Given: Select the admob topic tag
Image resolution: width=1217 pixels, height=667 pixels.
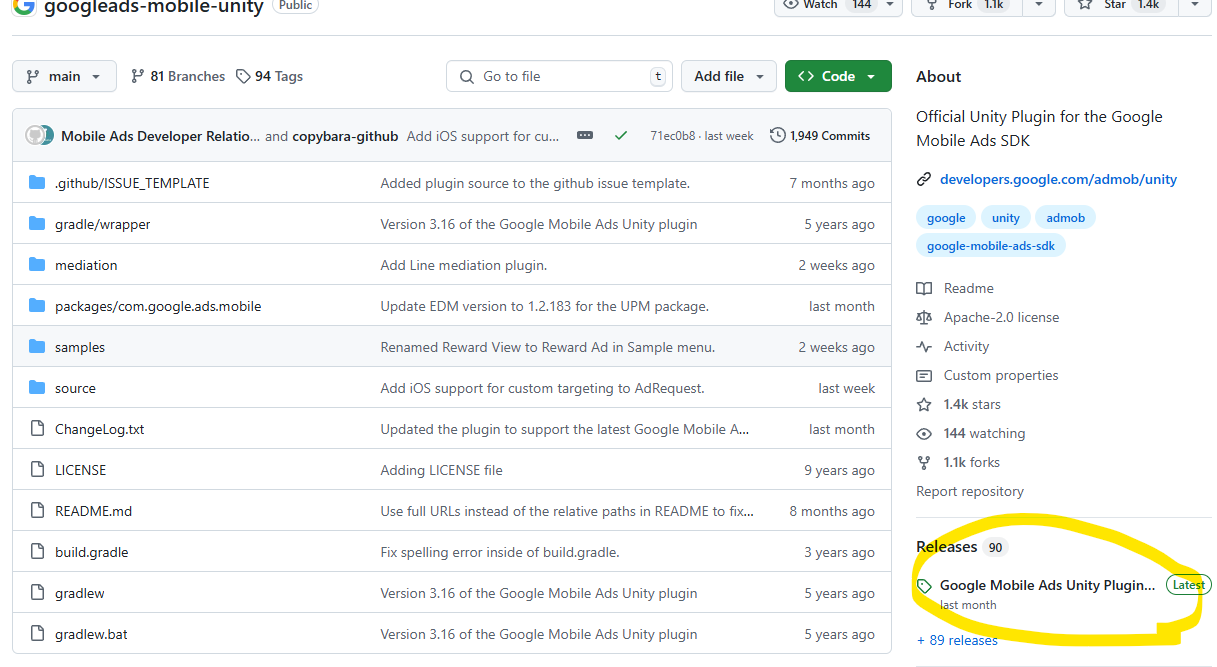Looking at the screenshot, I should point(1066,218).
